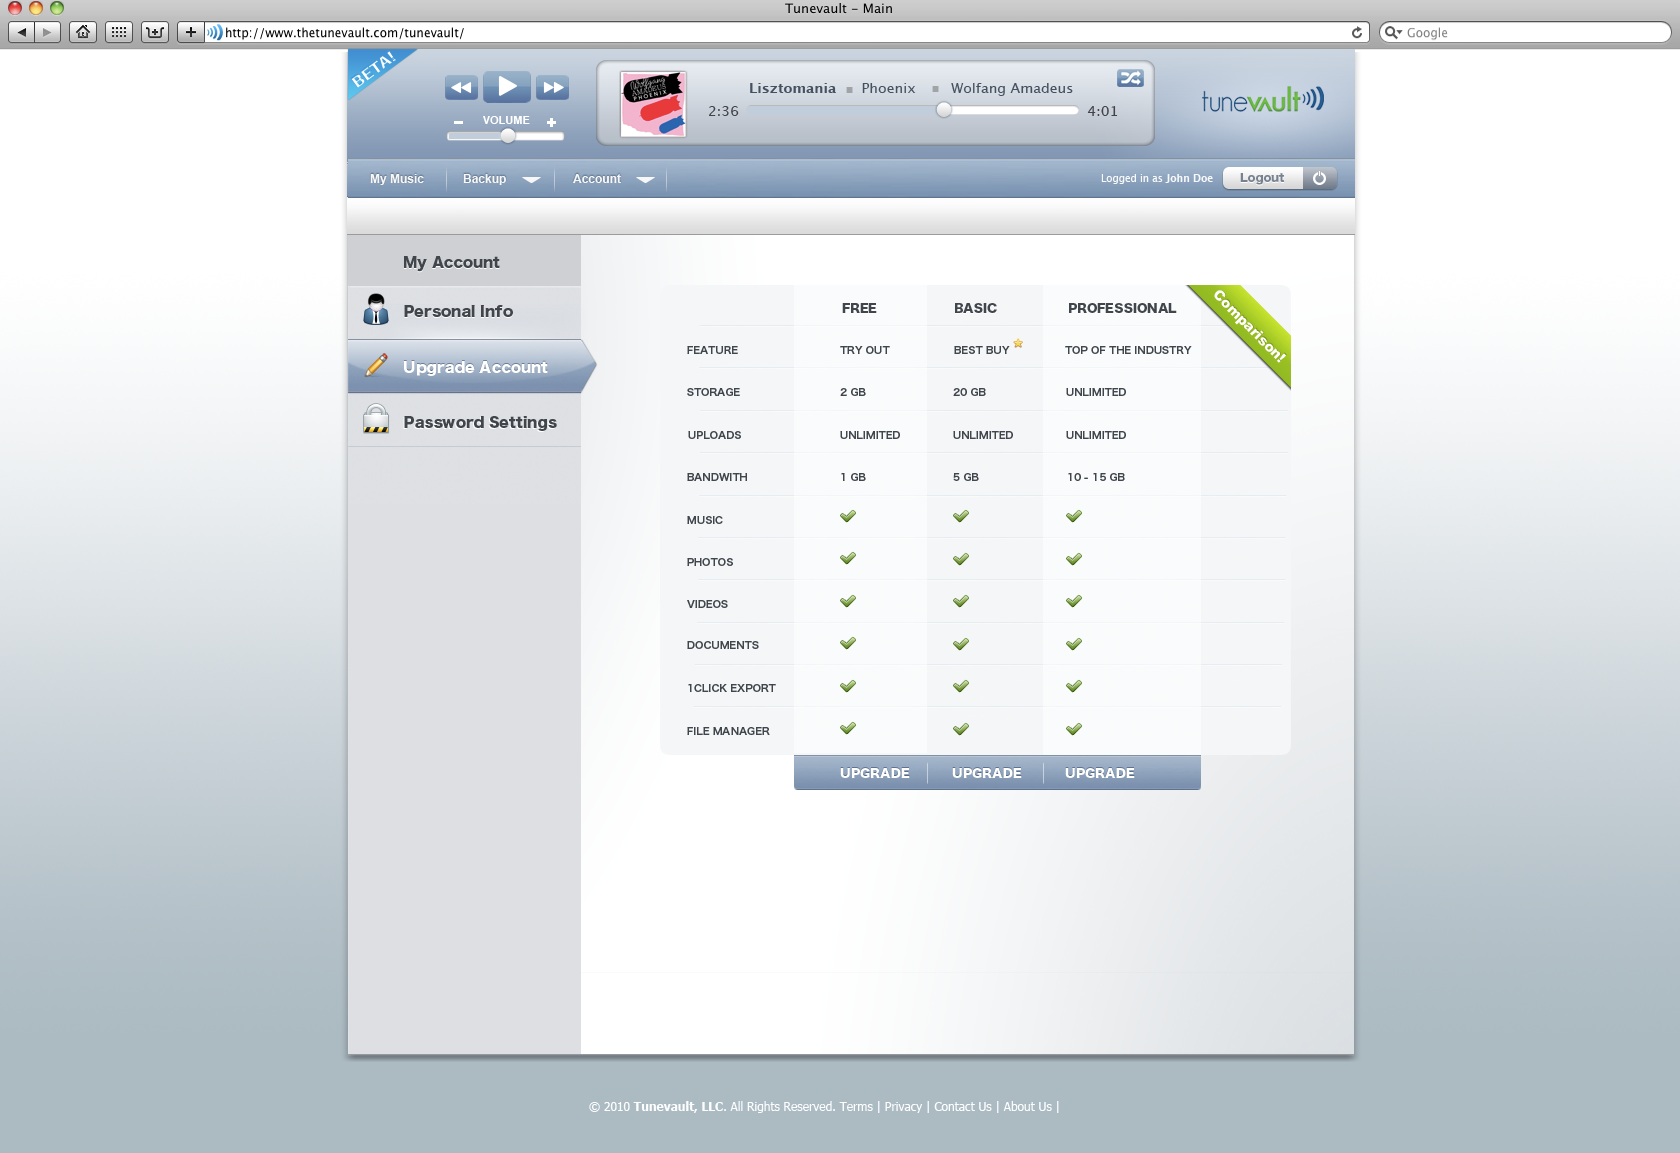1680x1153 pixels.
Task: Lower volume with the minus icon
Action: point(458,122)
